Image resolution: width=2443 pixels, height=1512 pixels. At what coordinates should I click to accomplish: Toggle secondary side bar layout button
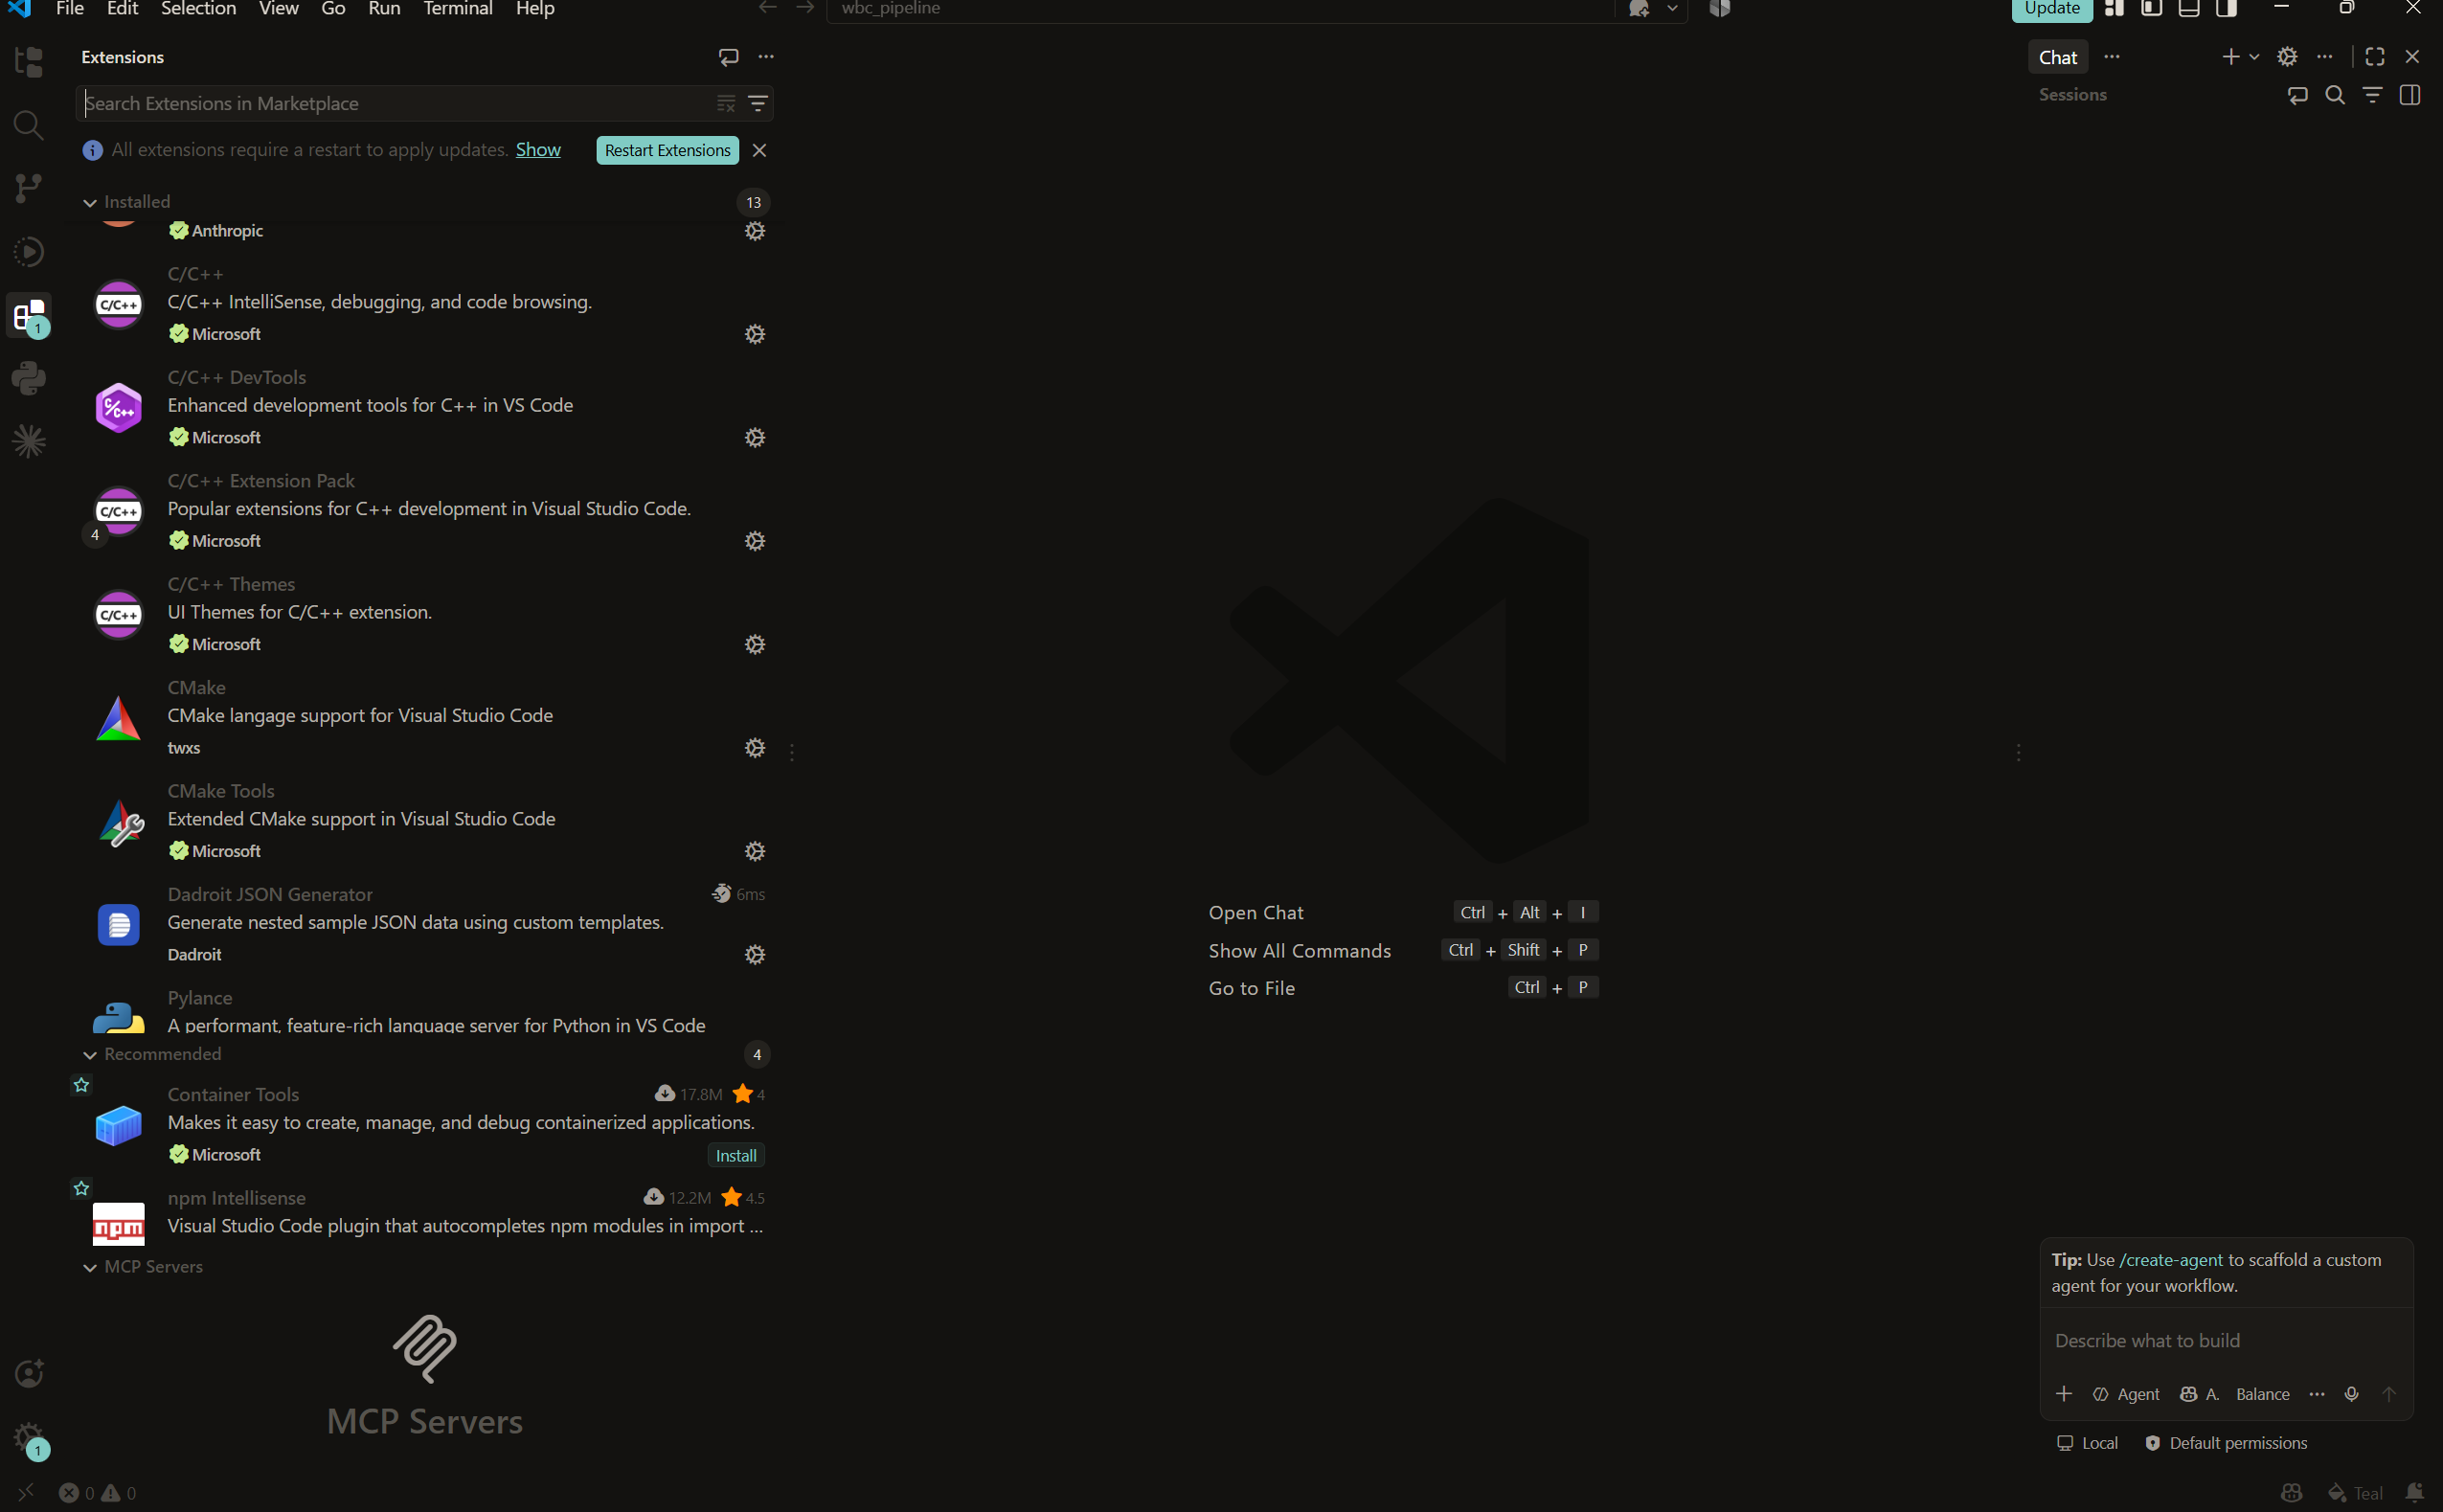[x=2226, y=8]
